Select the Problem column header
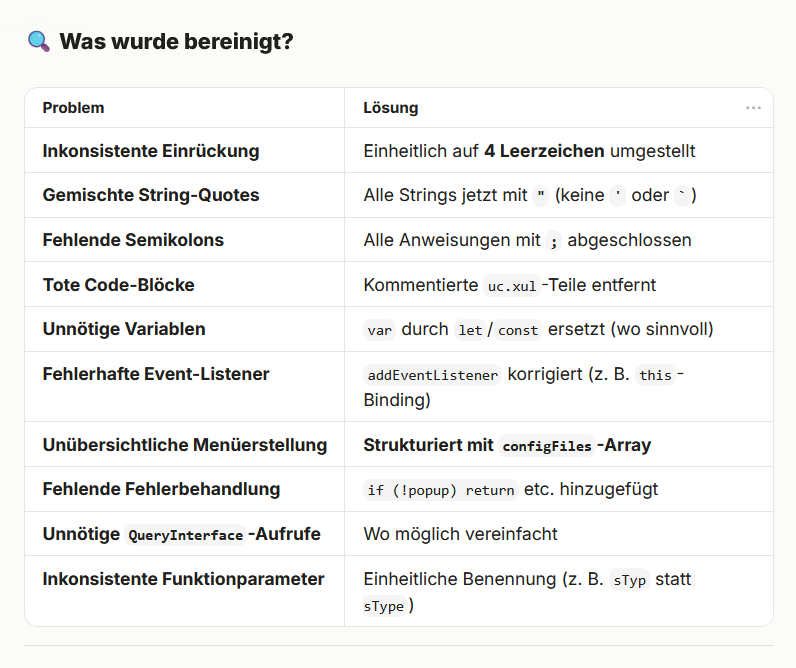The height and width of the screenshot is (668, 796). click(73, 108)
